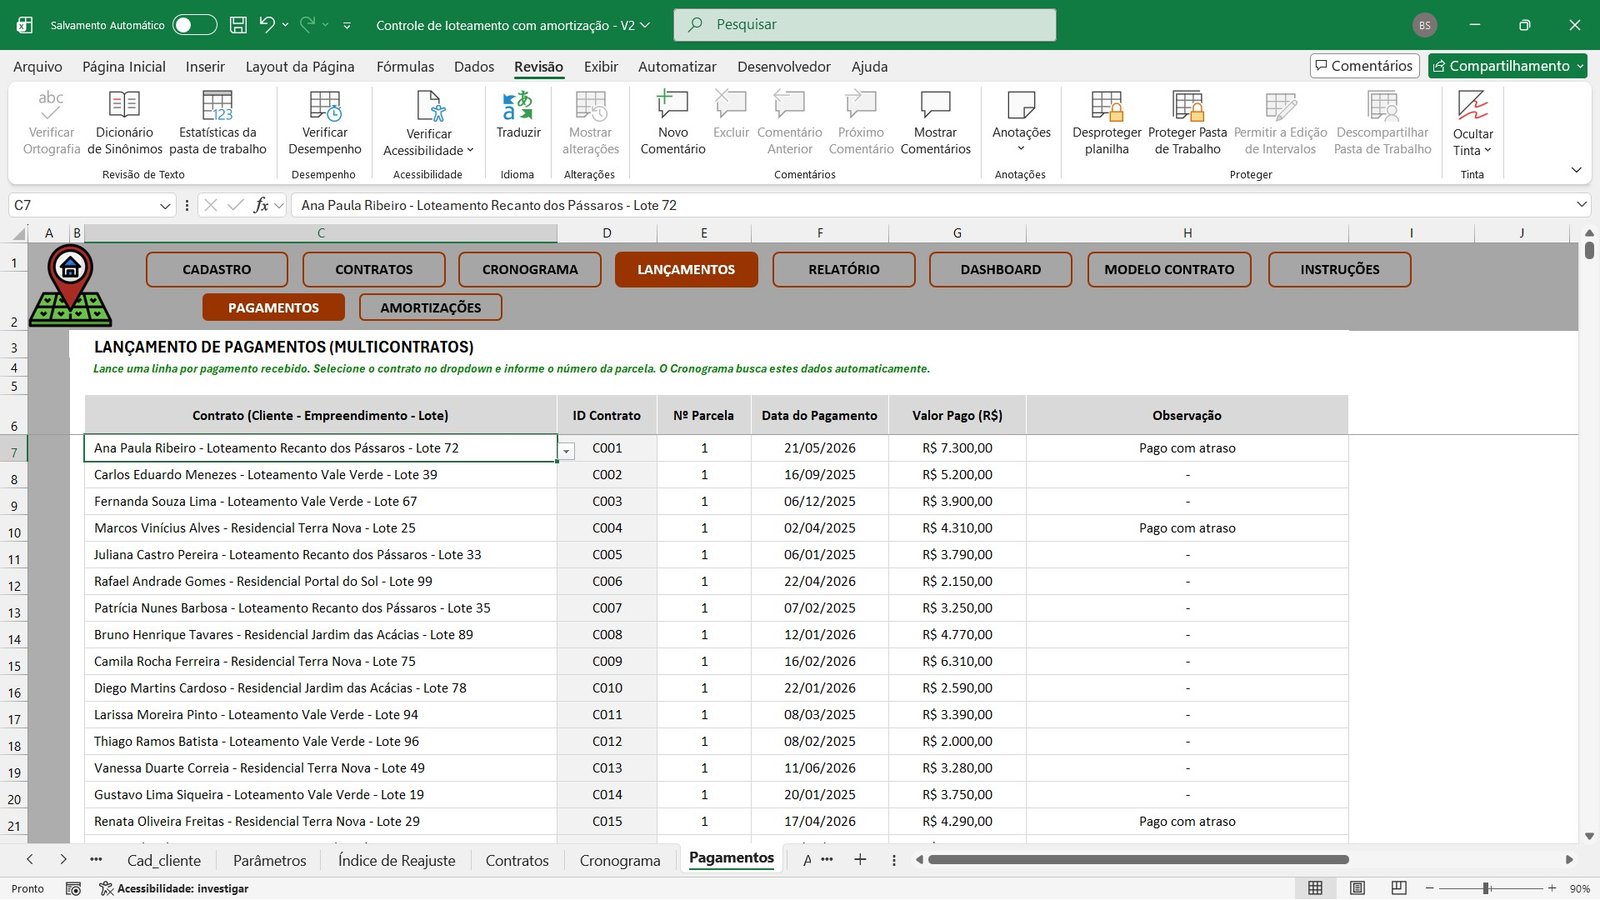Click Mostrar alterações
Viewport: 1600px width, 900px height.
(591, 123)
